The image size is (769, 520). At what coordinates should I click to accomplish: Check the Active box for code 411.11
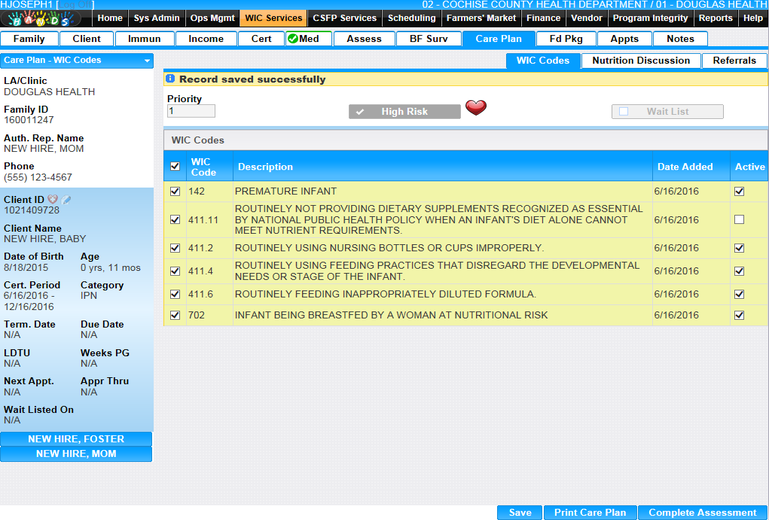point(739,219)
